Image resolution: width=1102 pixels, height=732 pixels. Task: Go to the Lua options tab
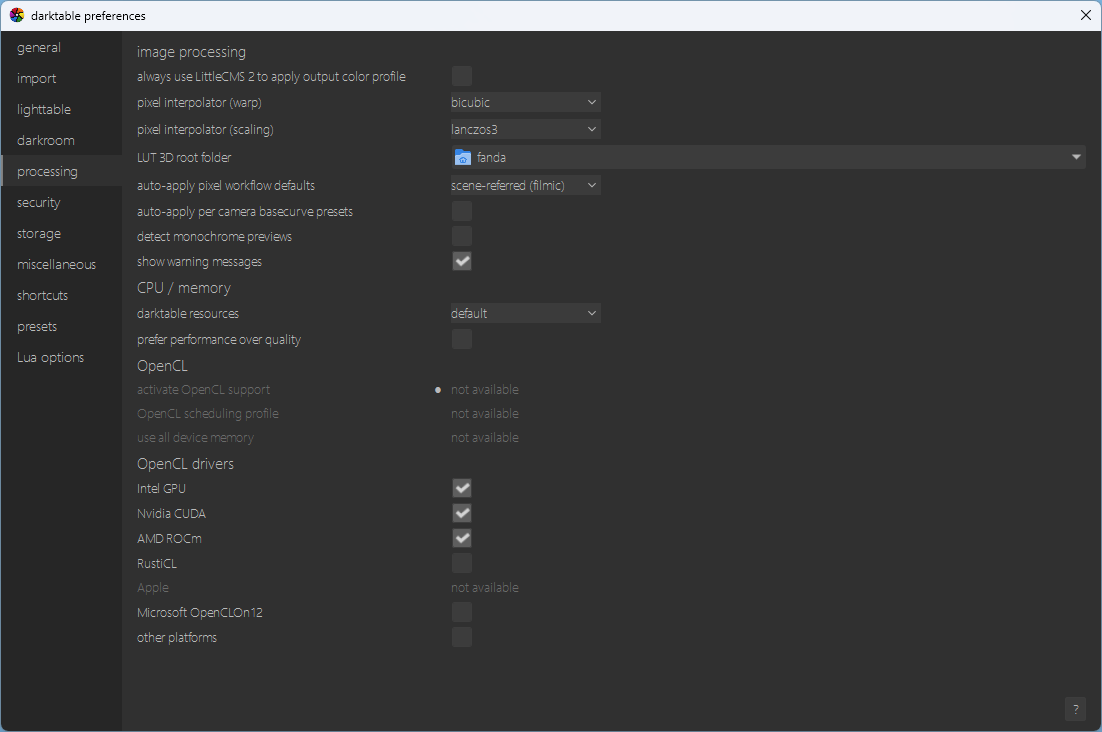pyautogui.click(x=50, y=357)
